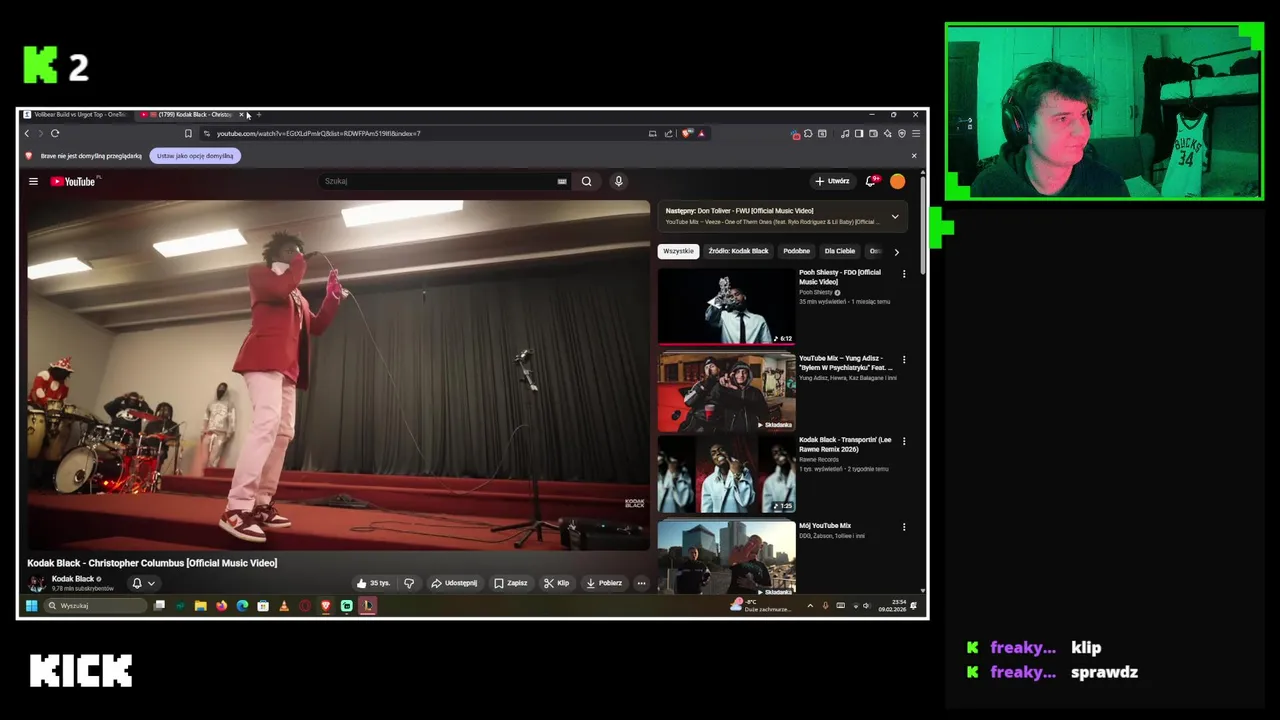Open the Brave VPN icon in toolbar
This screenshot has width=1280, height=720.
[x=901, y=133]
